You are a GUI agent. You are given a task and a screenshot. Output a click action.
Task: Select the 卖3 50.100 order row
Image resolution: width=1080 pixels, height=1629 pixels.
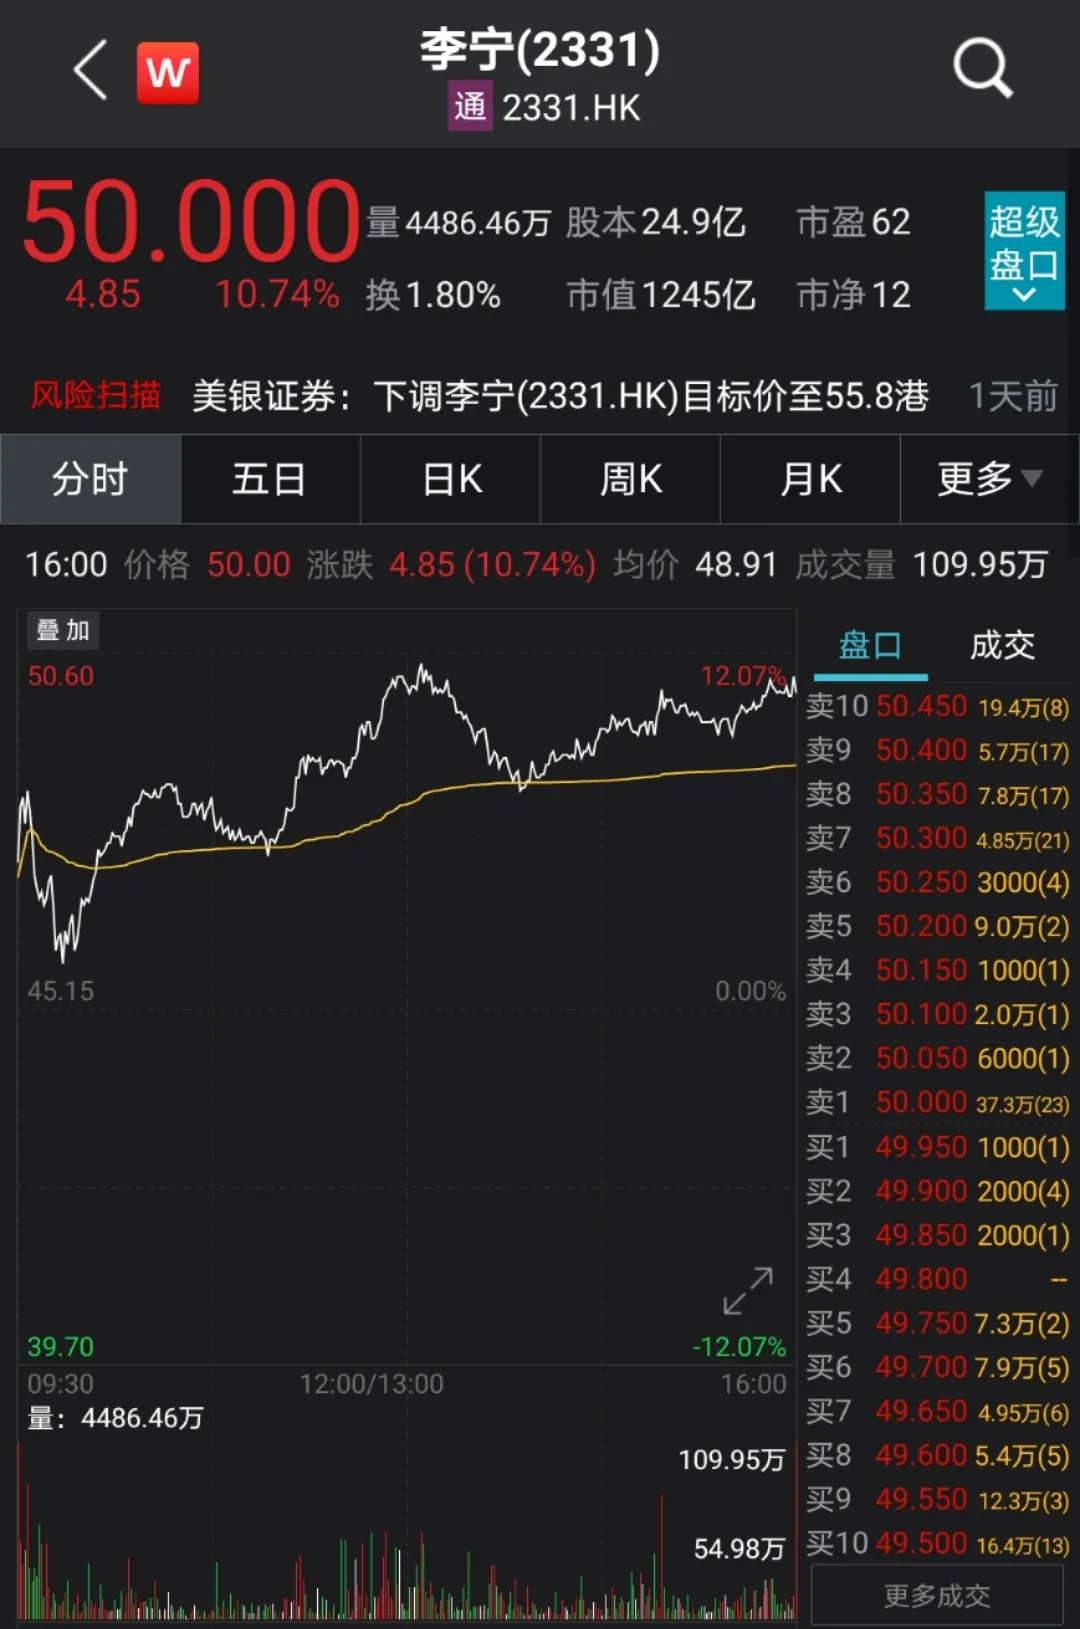[x=938, y=1014]
